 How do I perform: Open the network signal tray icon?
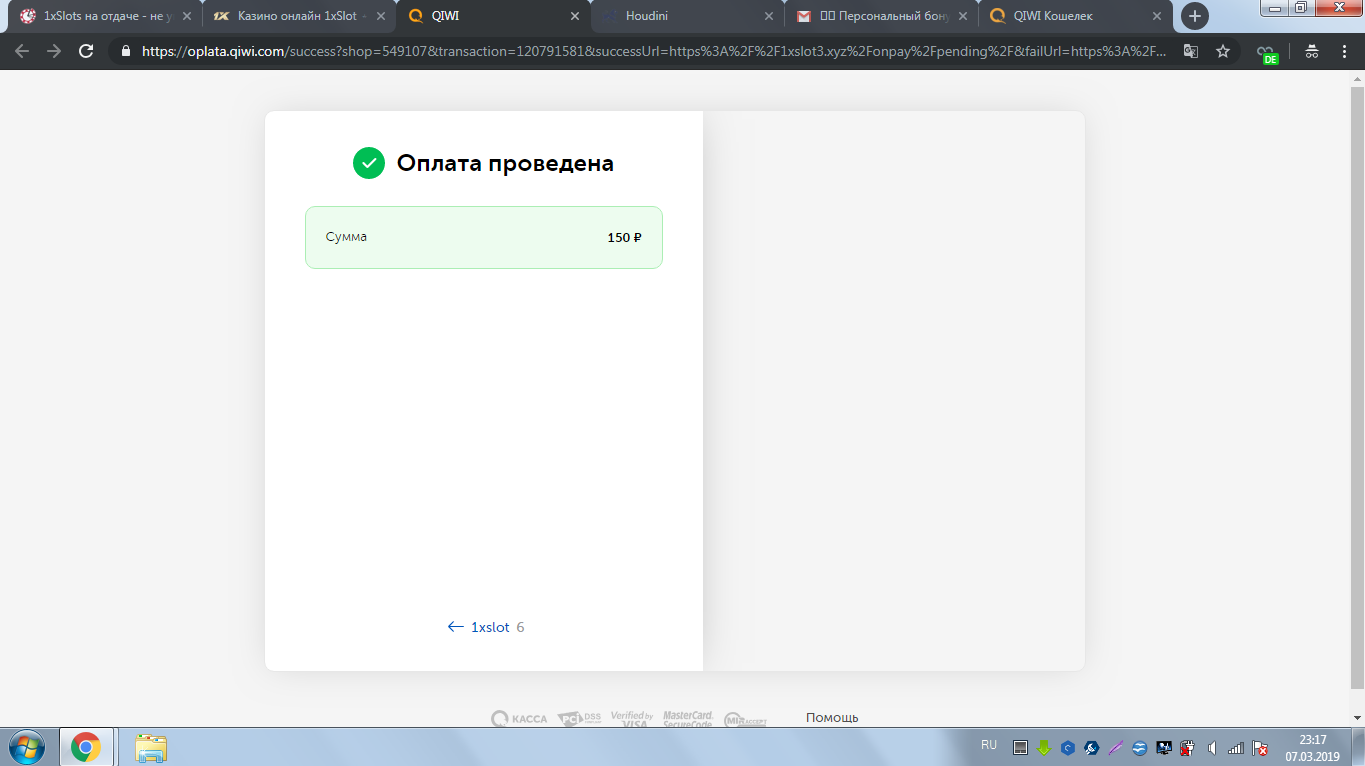click(x=1236, y=747)
